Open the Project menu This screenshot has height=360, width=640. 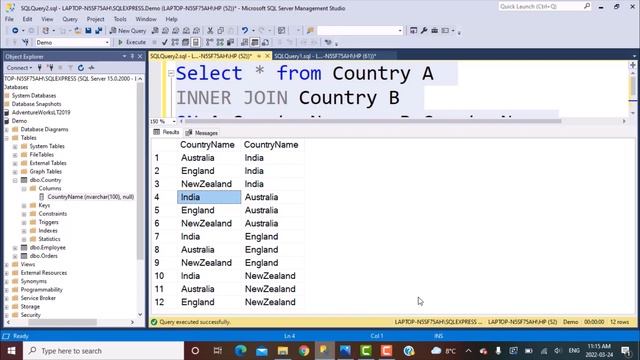96,19
